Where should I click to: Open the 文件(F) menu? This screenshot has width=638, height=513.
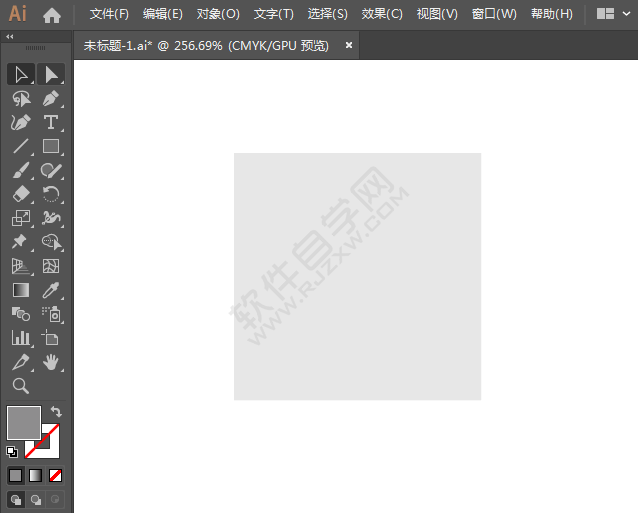click(x=109, y=14)
